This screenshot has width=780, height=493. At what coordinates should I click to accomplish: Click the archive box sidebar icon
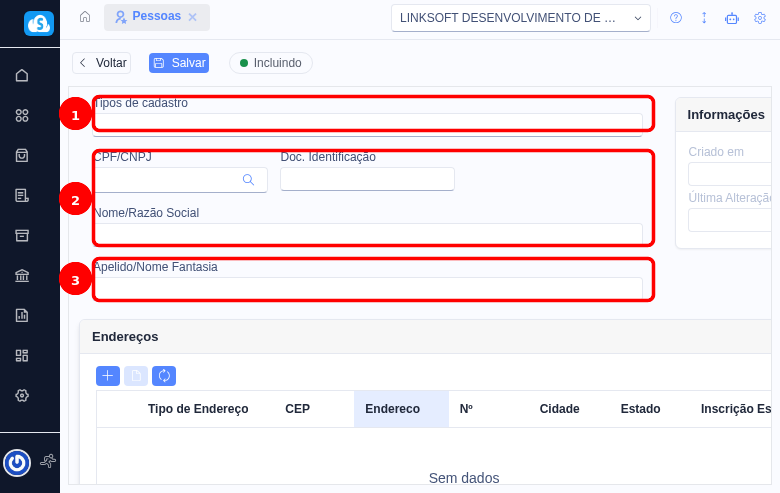point(22,235)
